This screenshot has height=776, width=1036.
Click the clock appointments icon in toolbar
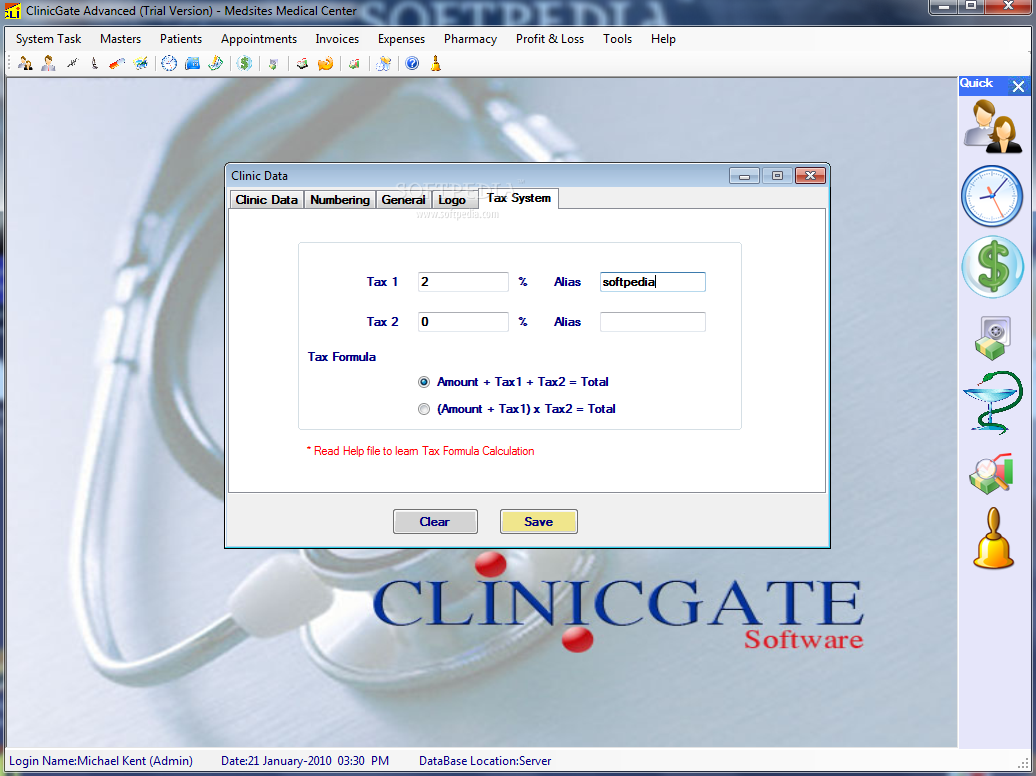pos(169,63)
